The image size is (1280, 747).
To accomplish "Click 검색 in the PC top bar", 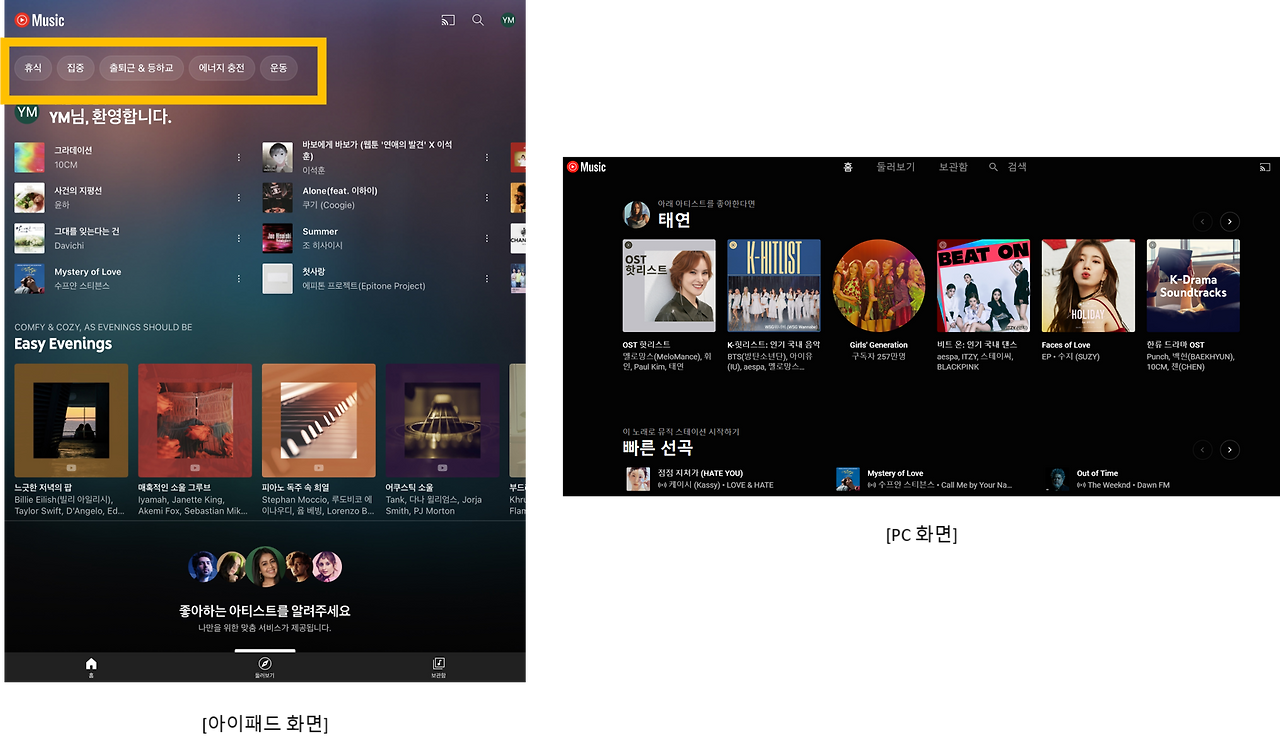I will click(x=1008, y=167).
